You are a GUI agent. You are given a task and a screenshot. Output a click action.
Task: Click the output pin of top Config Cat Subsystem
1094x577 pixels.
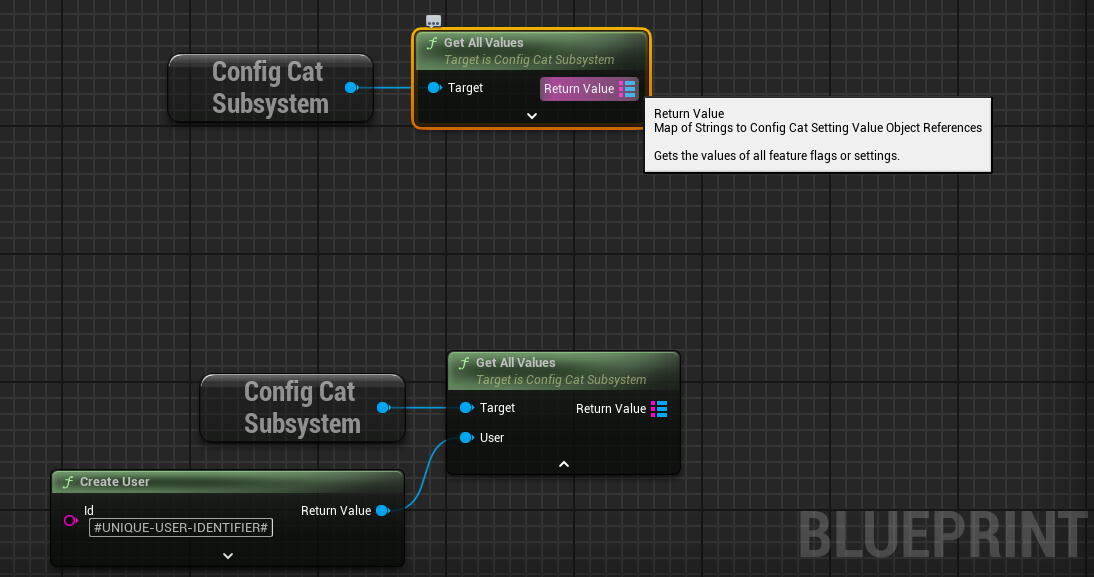click(352, 87)
